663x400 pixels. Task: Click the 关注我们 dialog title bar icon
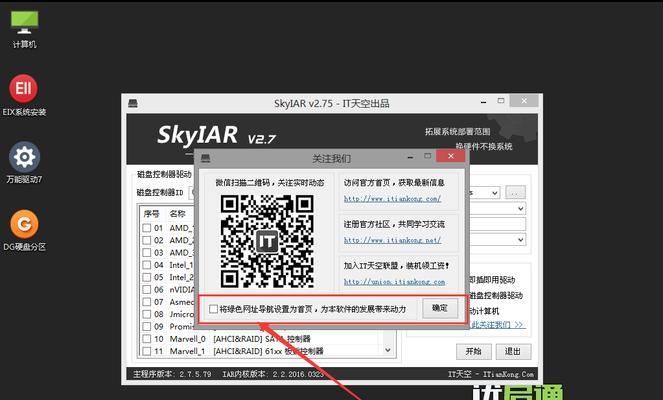tap(205, 158)
